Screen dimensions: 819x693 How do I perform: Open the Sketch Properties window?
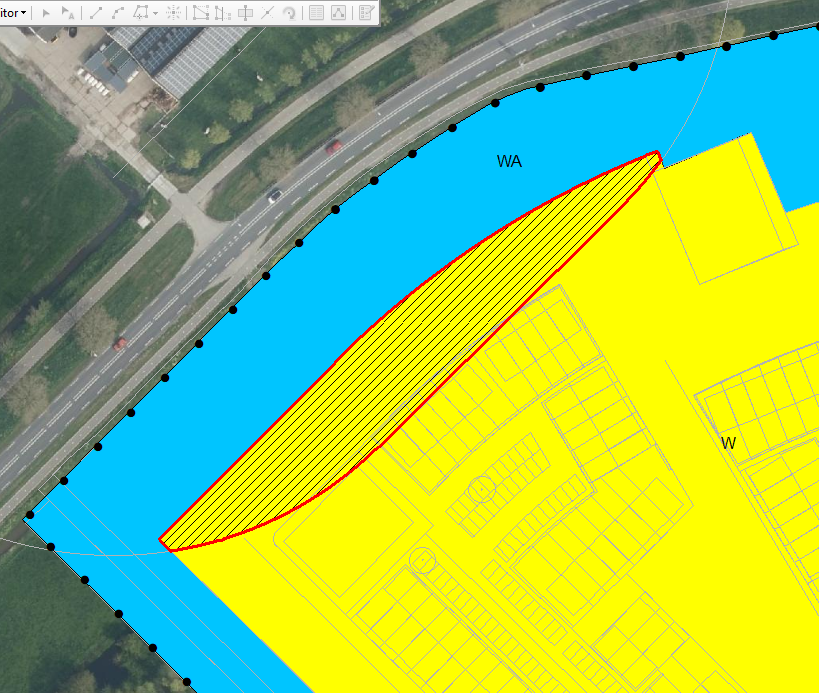[338, 13]
